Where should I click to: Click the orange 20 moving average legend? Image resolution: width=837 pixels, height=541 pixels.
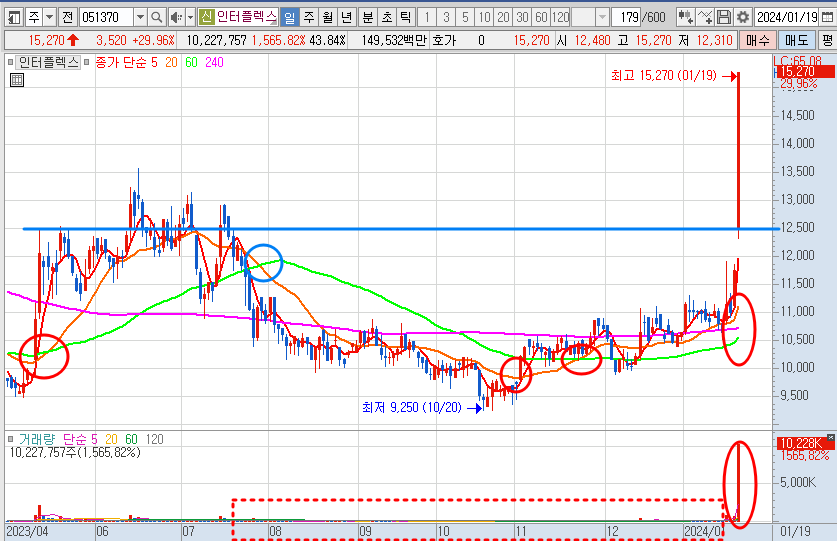tap(171, 62)
